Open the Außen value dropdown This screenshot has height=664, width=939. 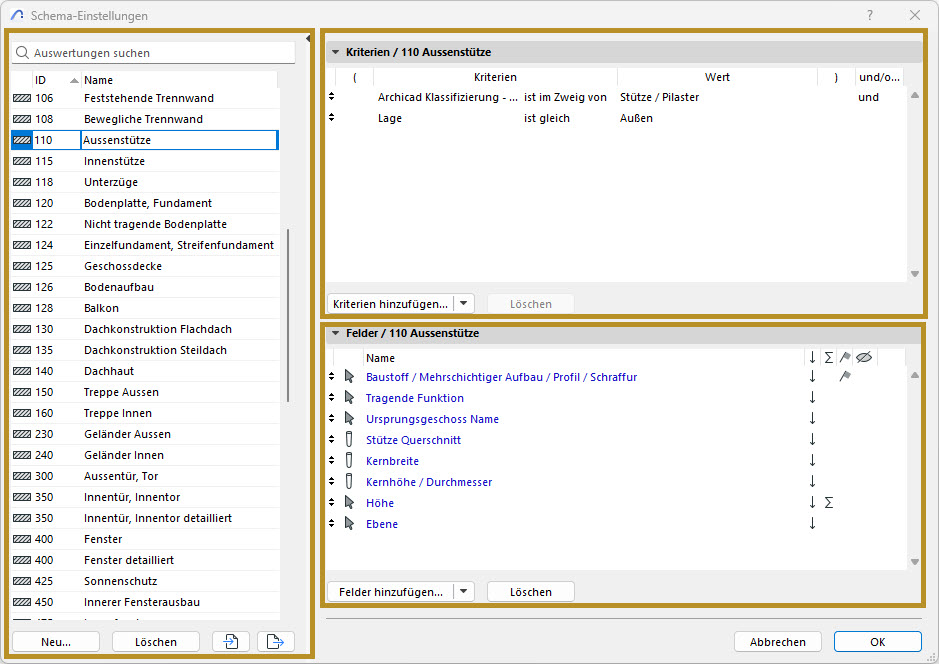point(636,118)
